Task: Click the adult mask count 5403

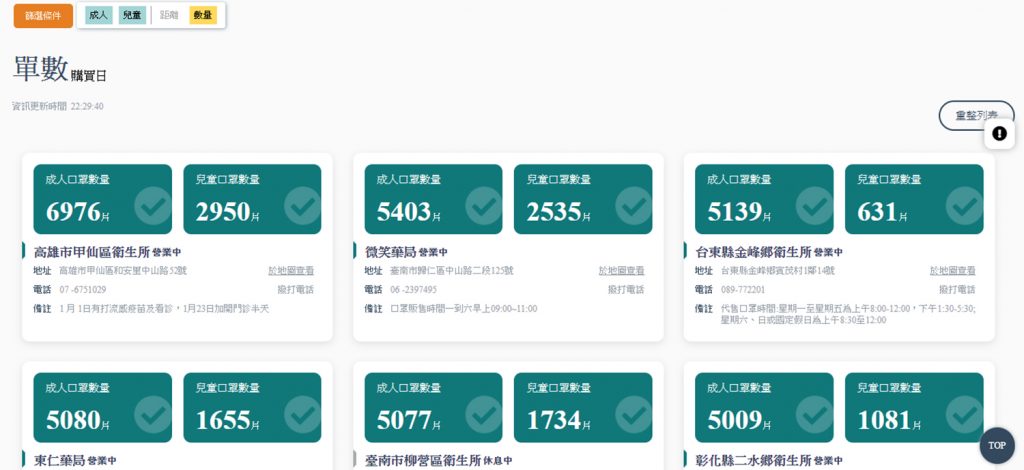Action: point(404,212)
